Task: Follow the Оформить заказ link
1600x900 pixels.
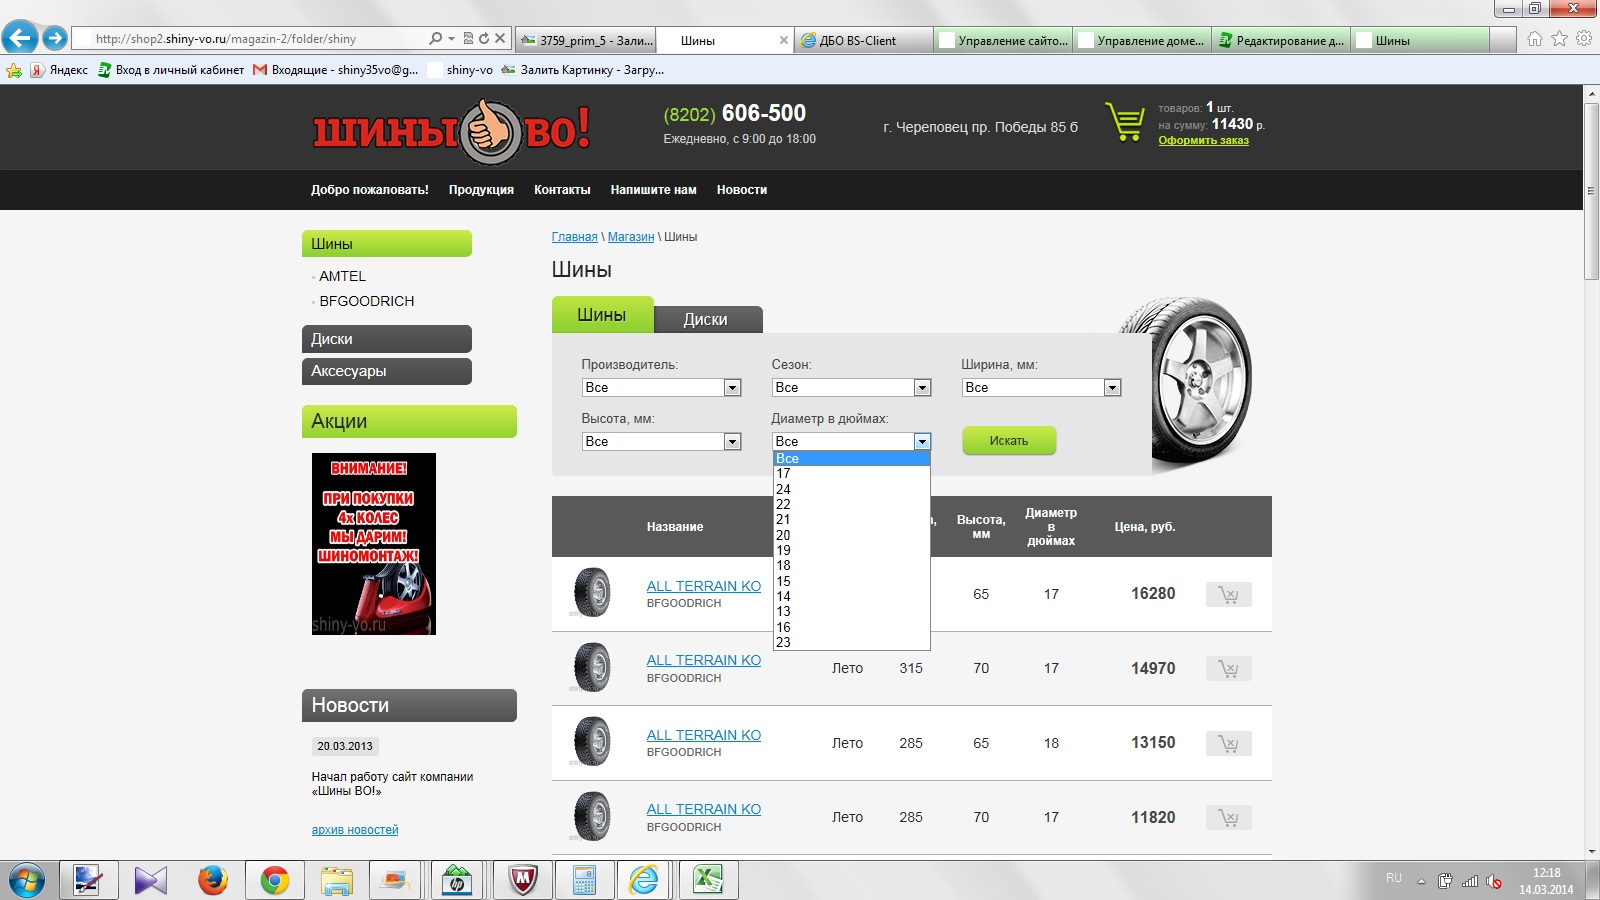Action: click(x=1204, y=140)
